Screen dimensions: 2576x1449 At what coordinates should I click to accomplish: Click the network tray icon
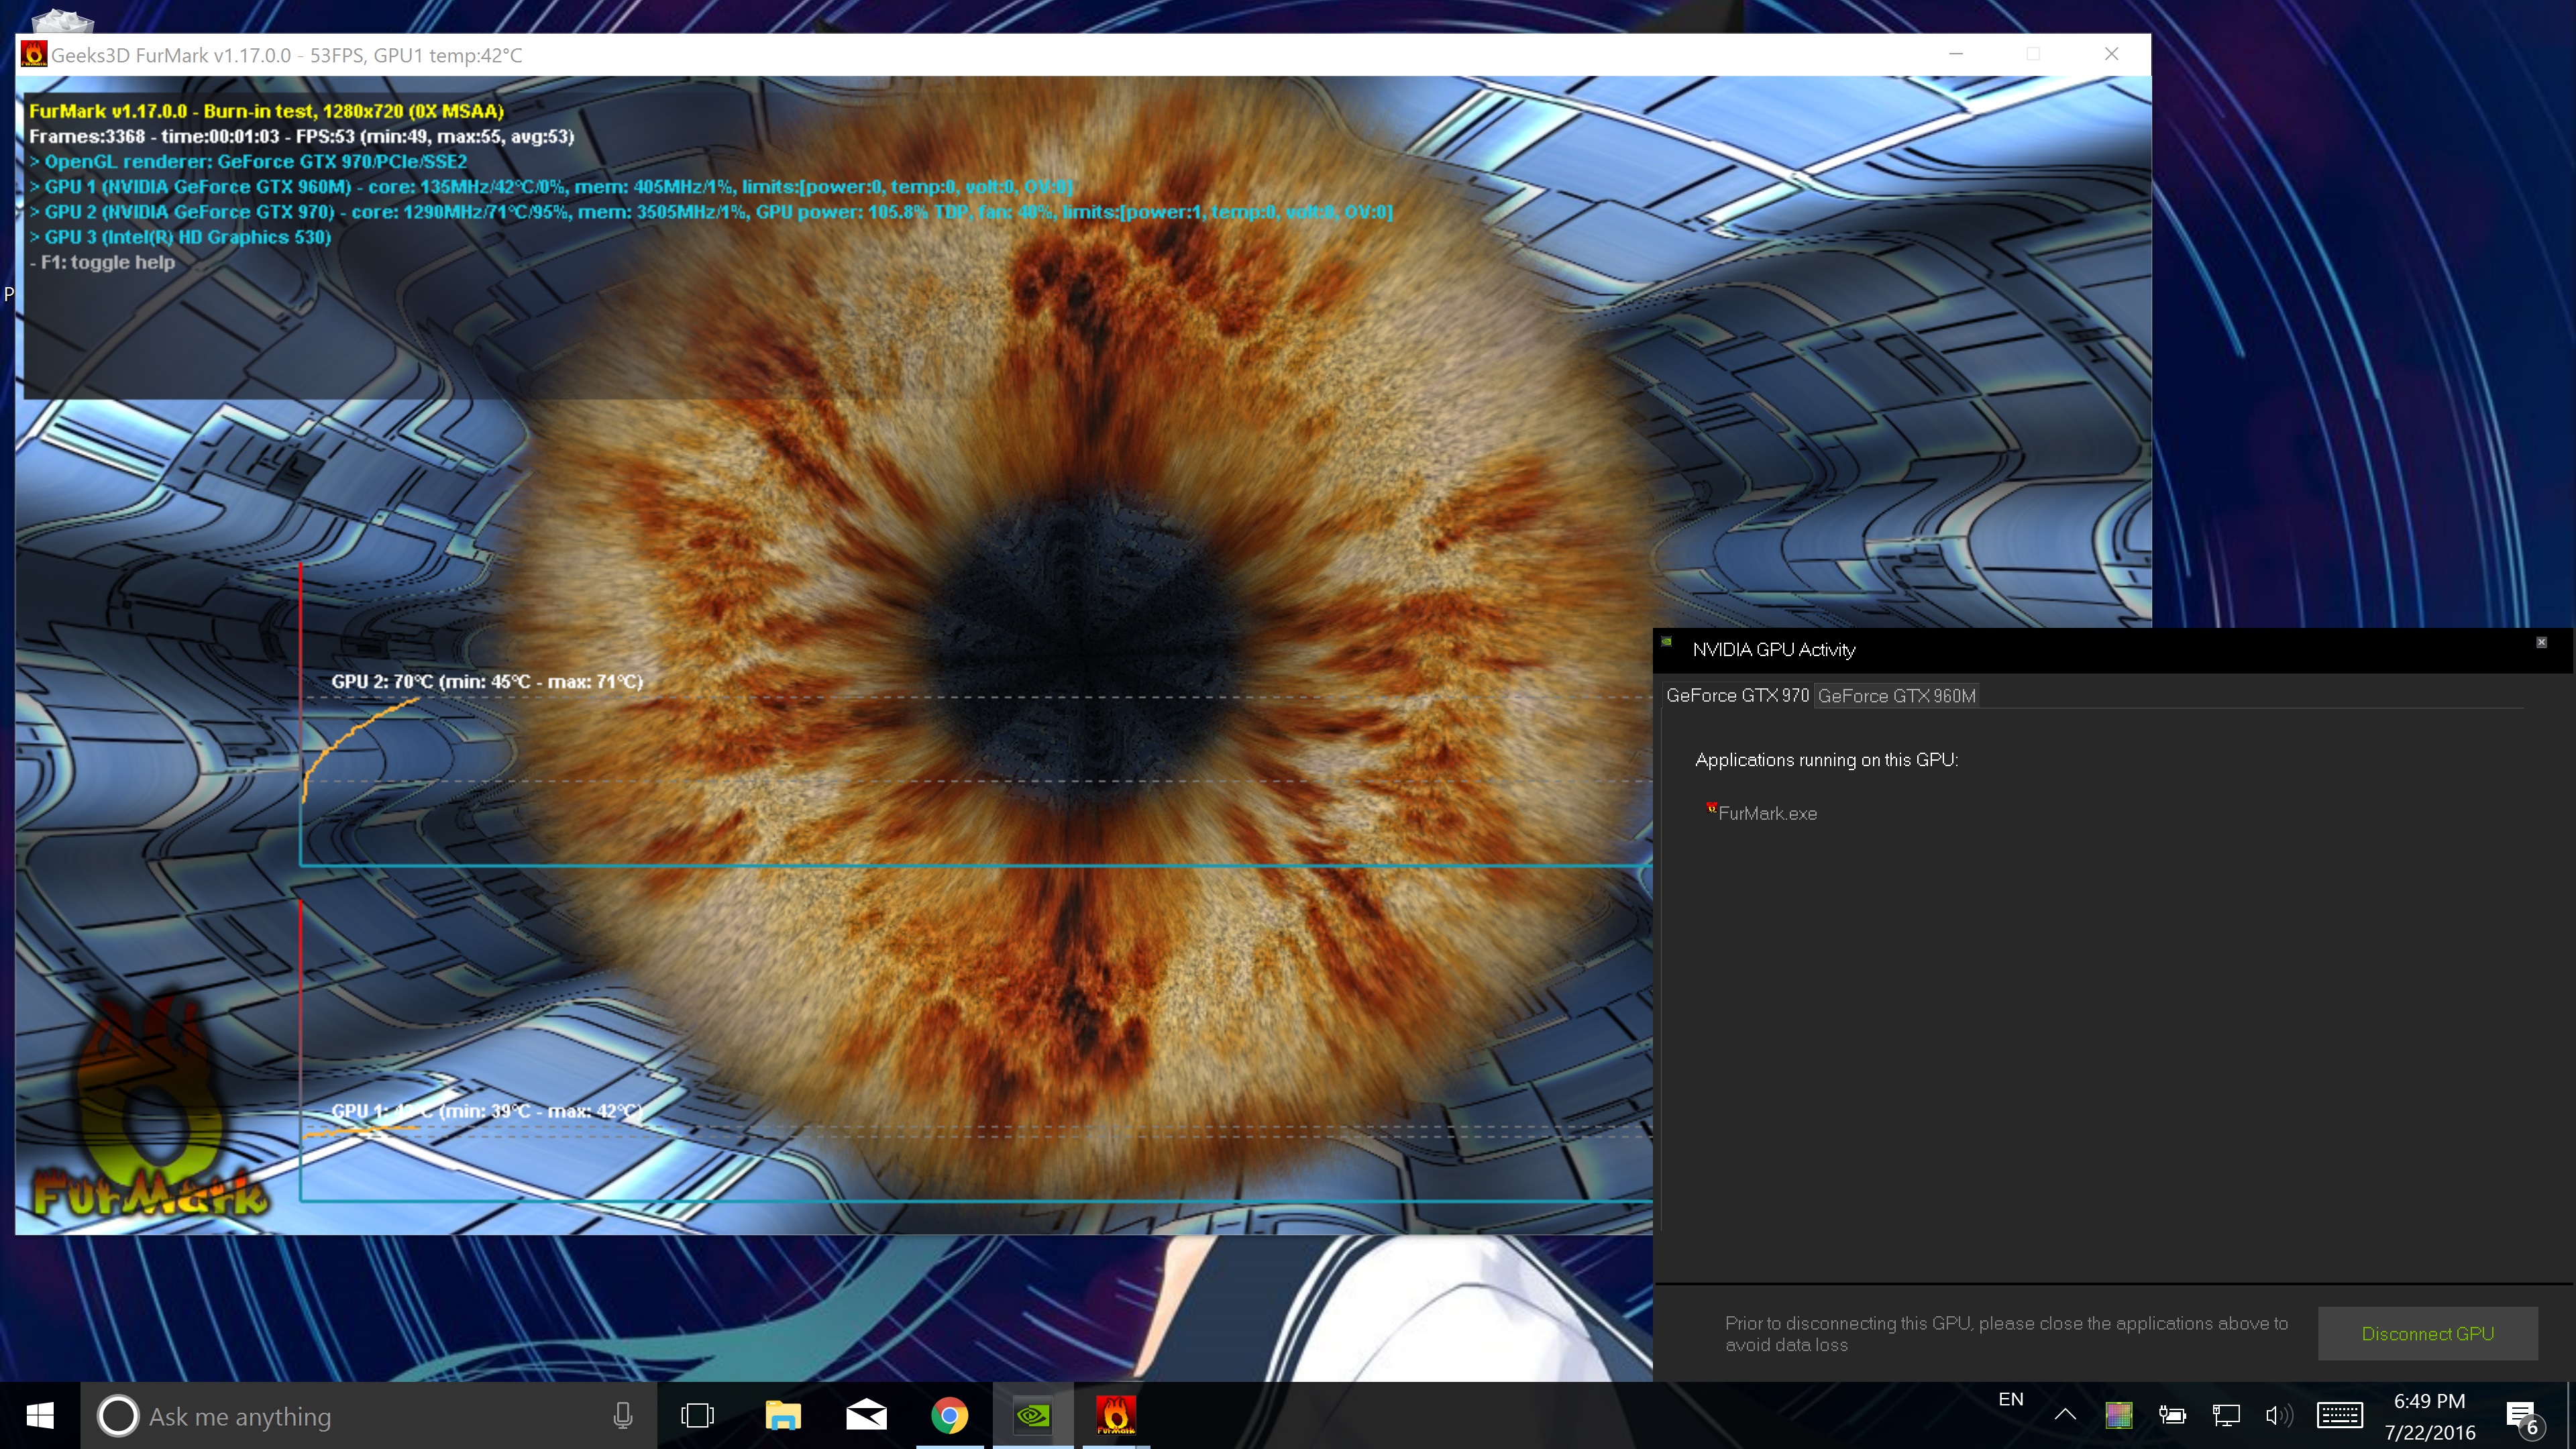point(2226,1415)
